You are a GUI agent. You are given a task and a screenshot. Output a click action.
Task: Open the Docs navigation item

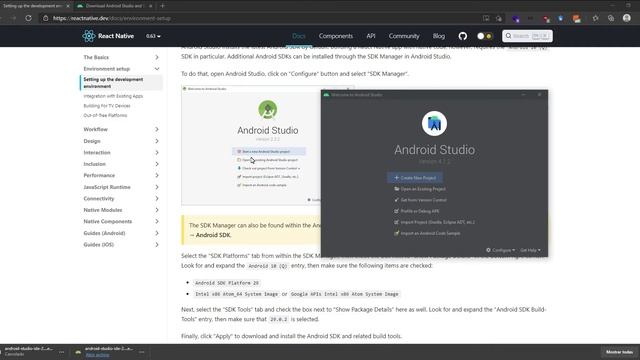click(299, 36)
